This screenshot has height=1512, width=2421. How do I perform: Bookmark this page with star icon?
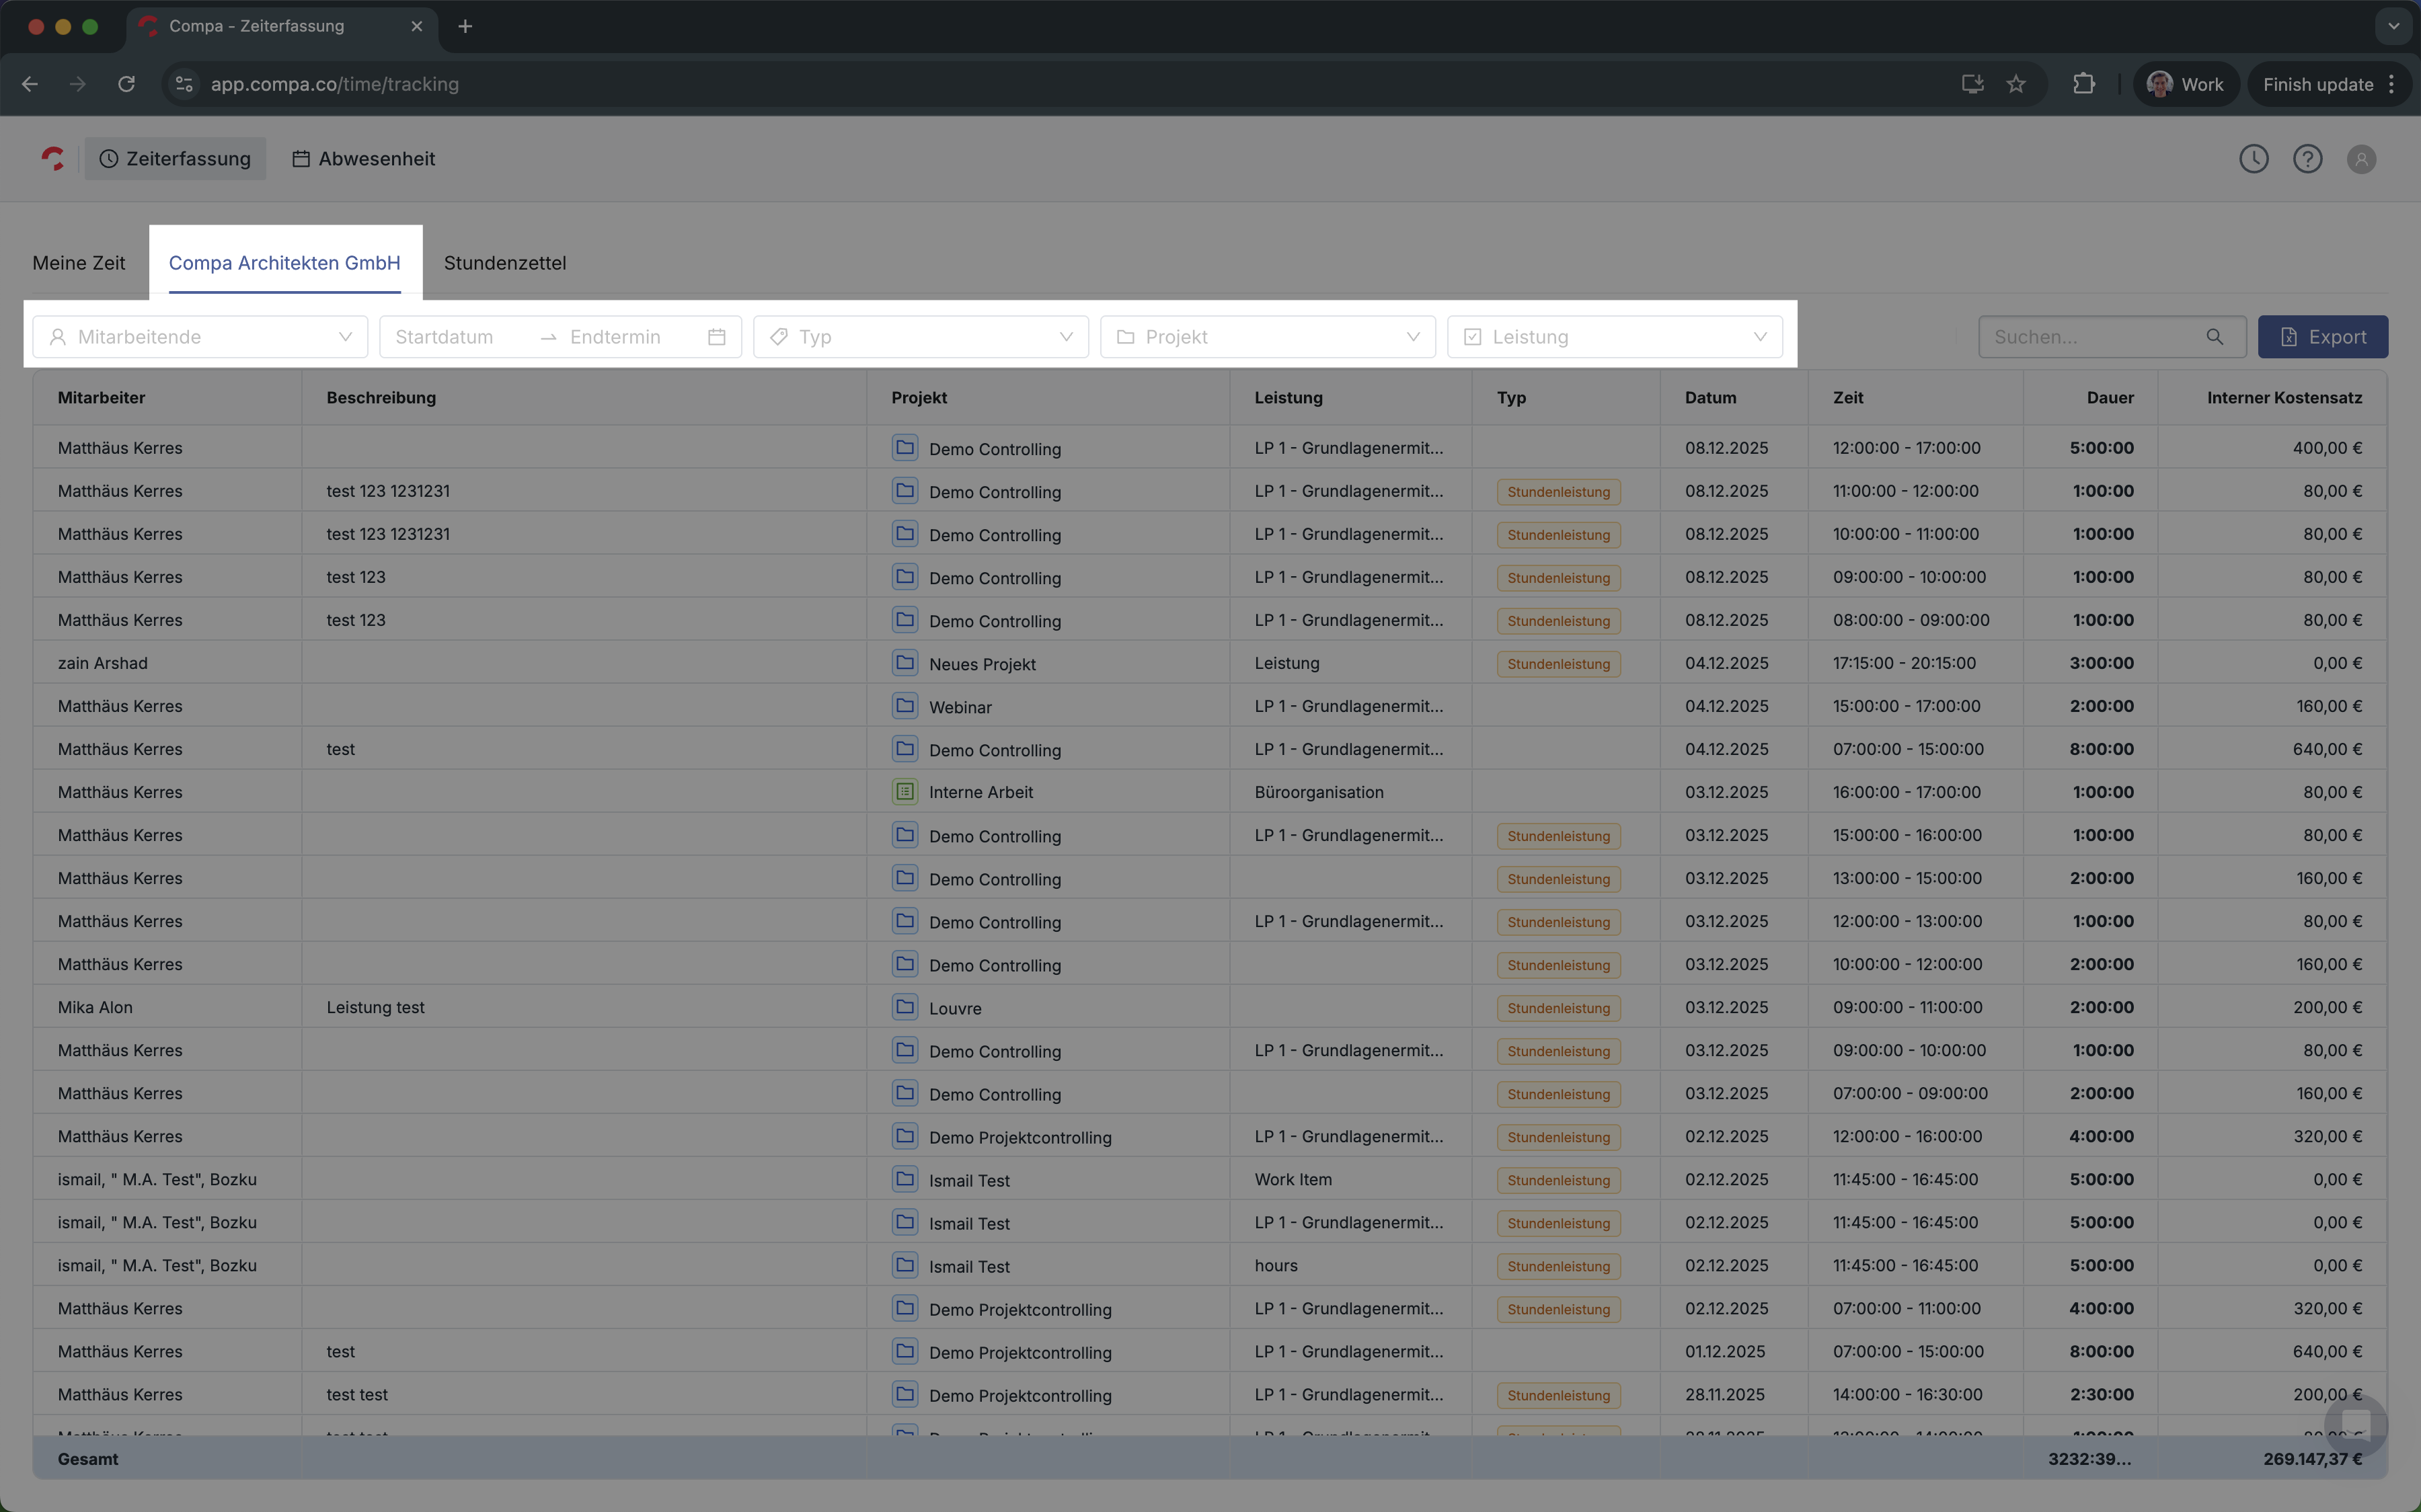[2016, 84]
